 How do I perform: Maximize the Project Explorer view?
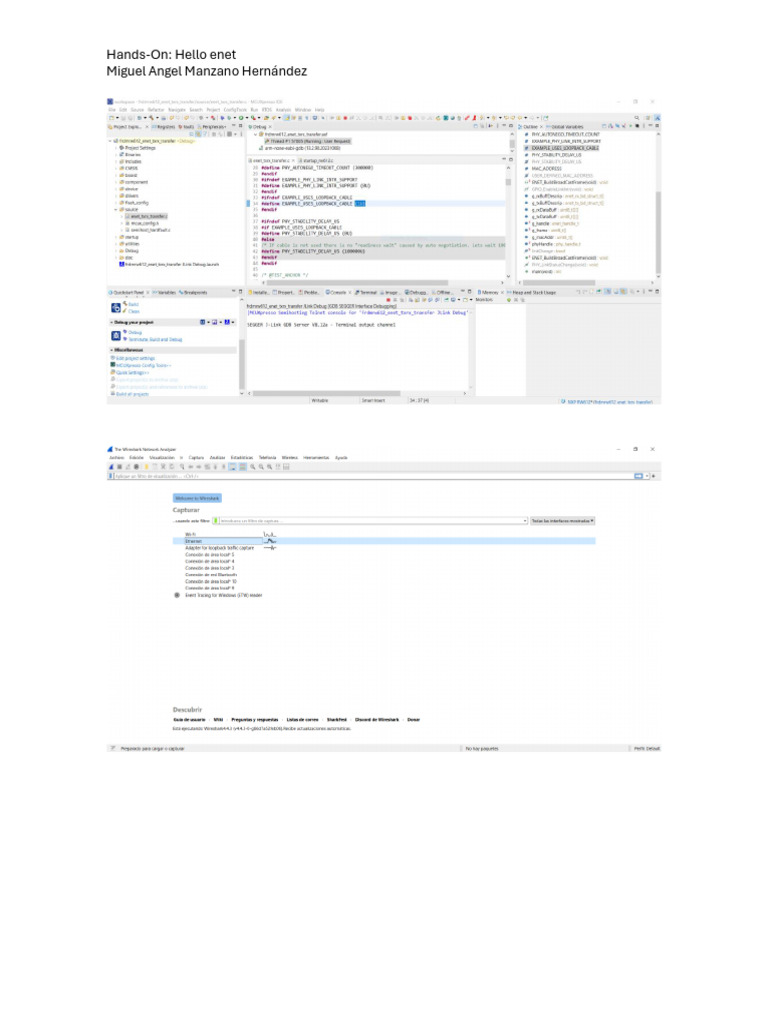coord(240,126)
